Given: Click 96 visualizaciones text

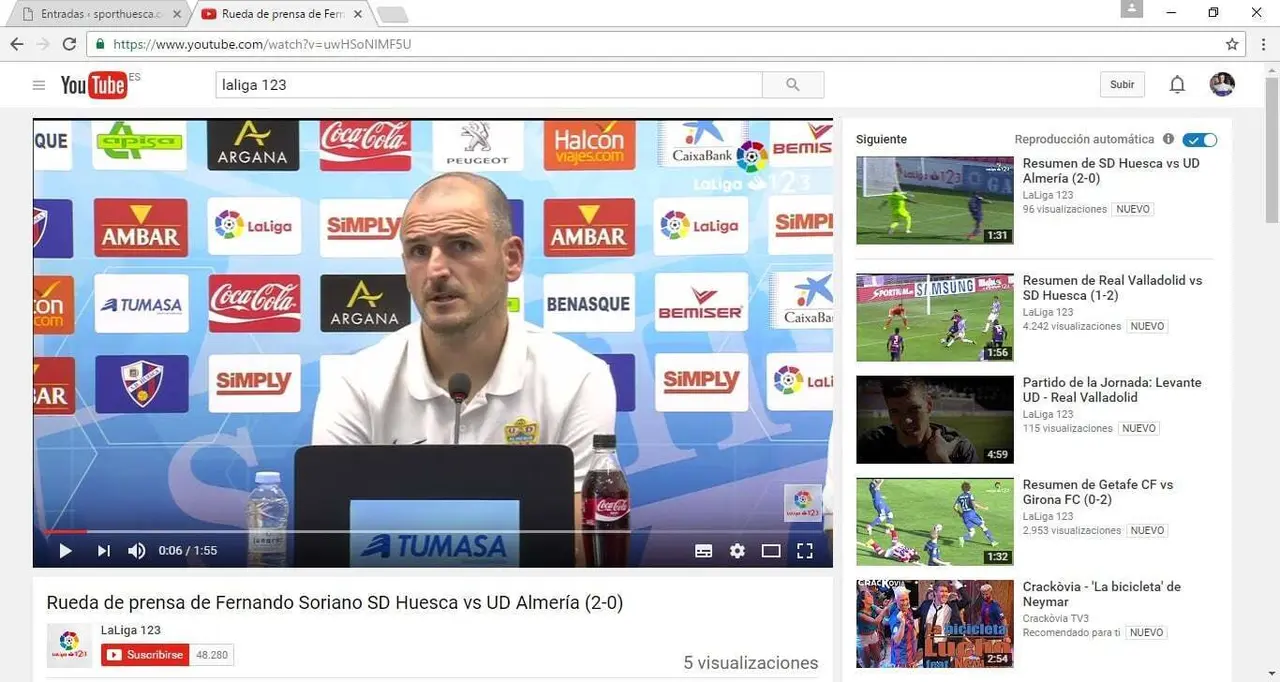Looking at the screenshot, I should [x=1065, y=209].
